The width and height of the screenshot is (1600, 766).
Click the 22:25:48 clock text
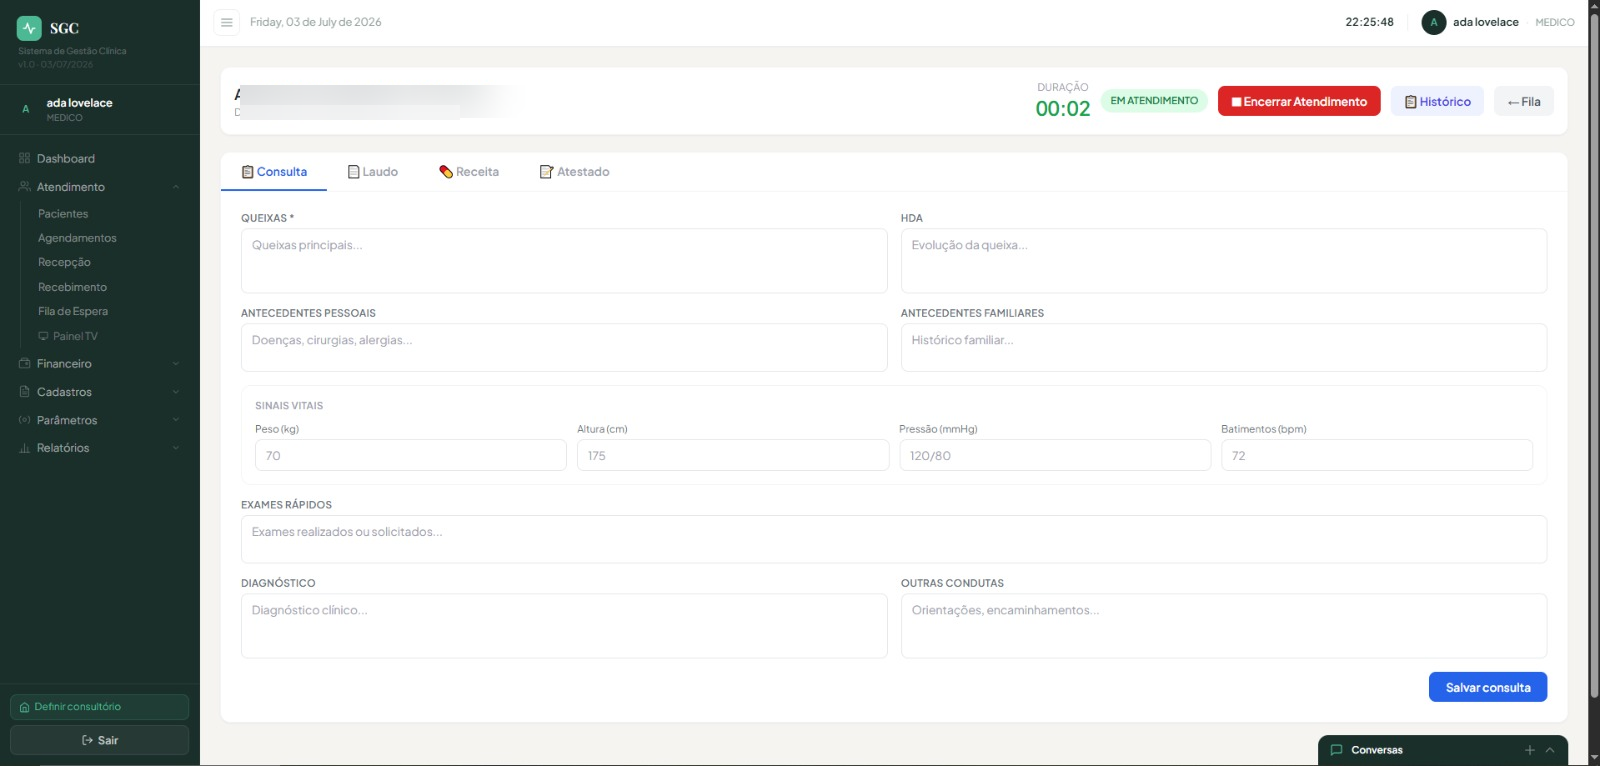(1369, 22)
